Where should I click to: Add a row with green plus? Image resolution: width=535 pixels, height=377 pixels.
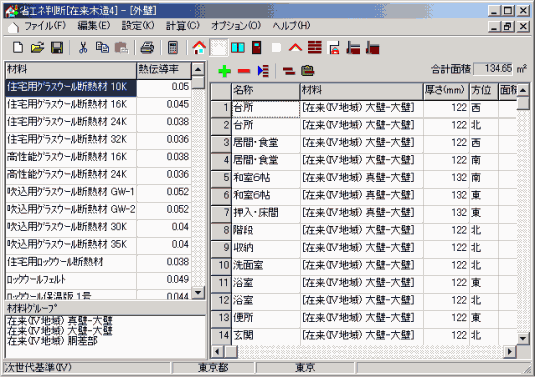pyautogui.click(x=225, y=71)
